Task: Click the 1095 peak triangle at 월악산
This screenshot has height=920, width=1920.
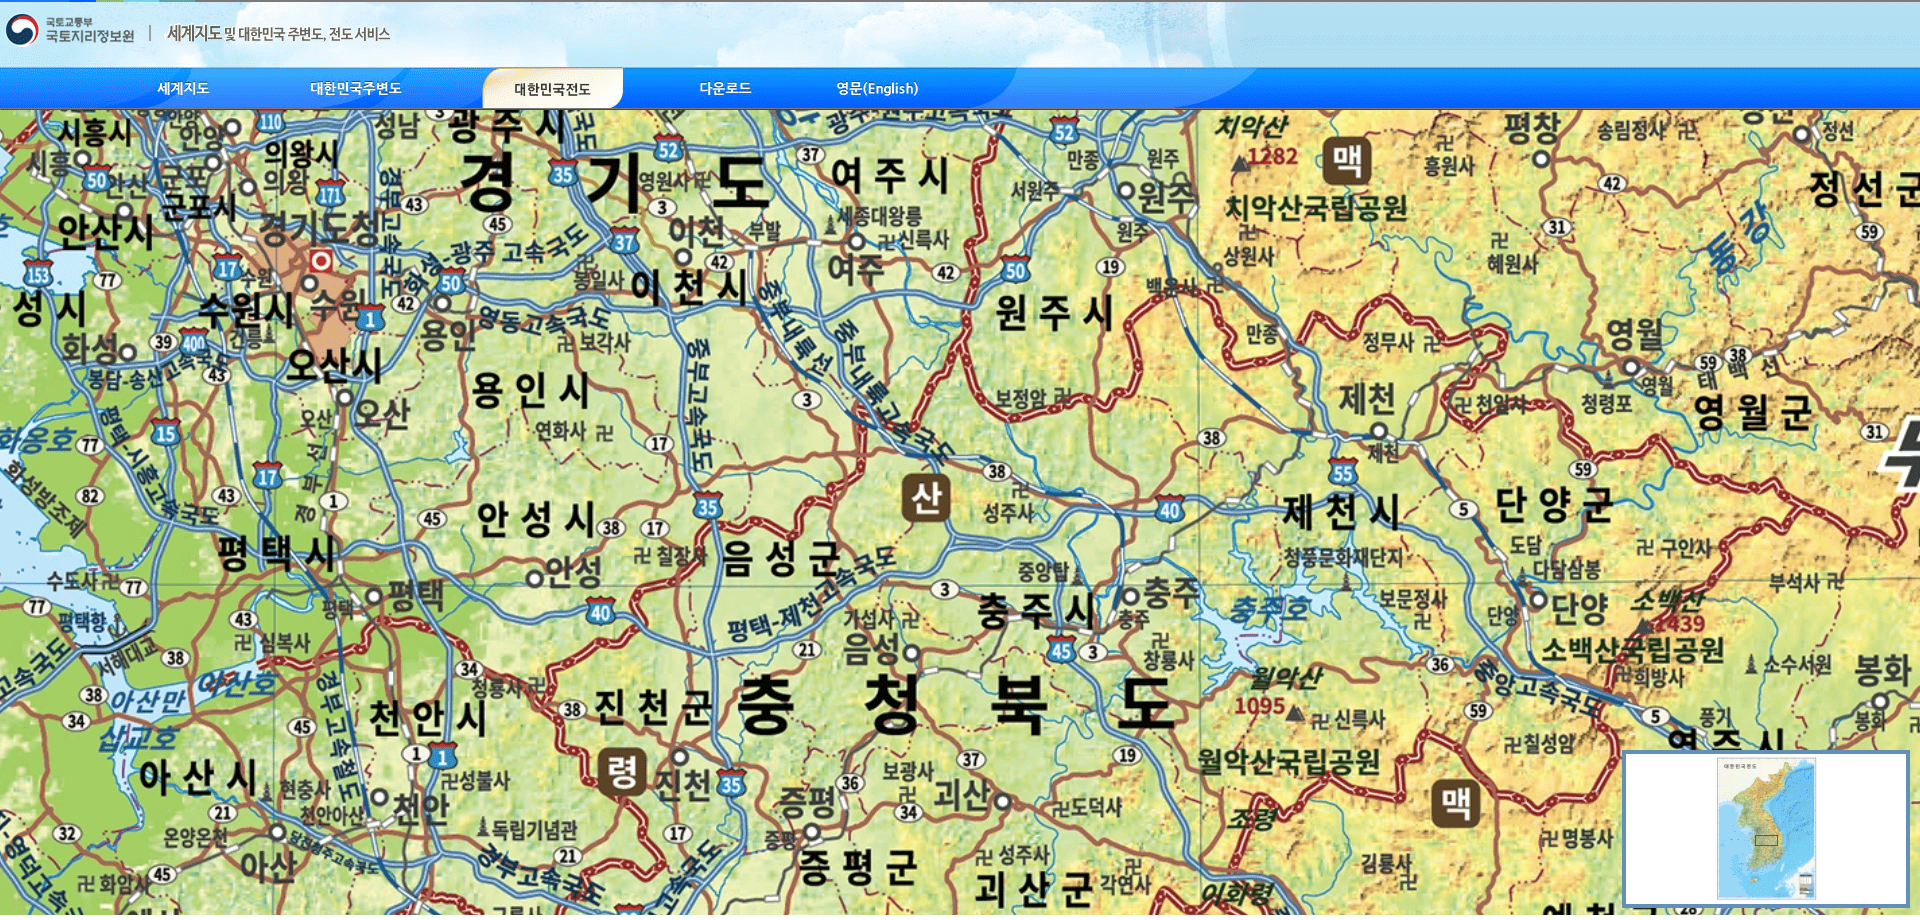Action: 1294,713
